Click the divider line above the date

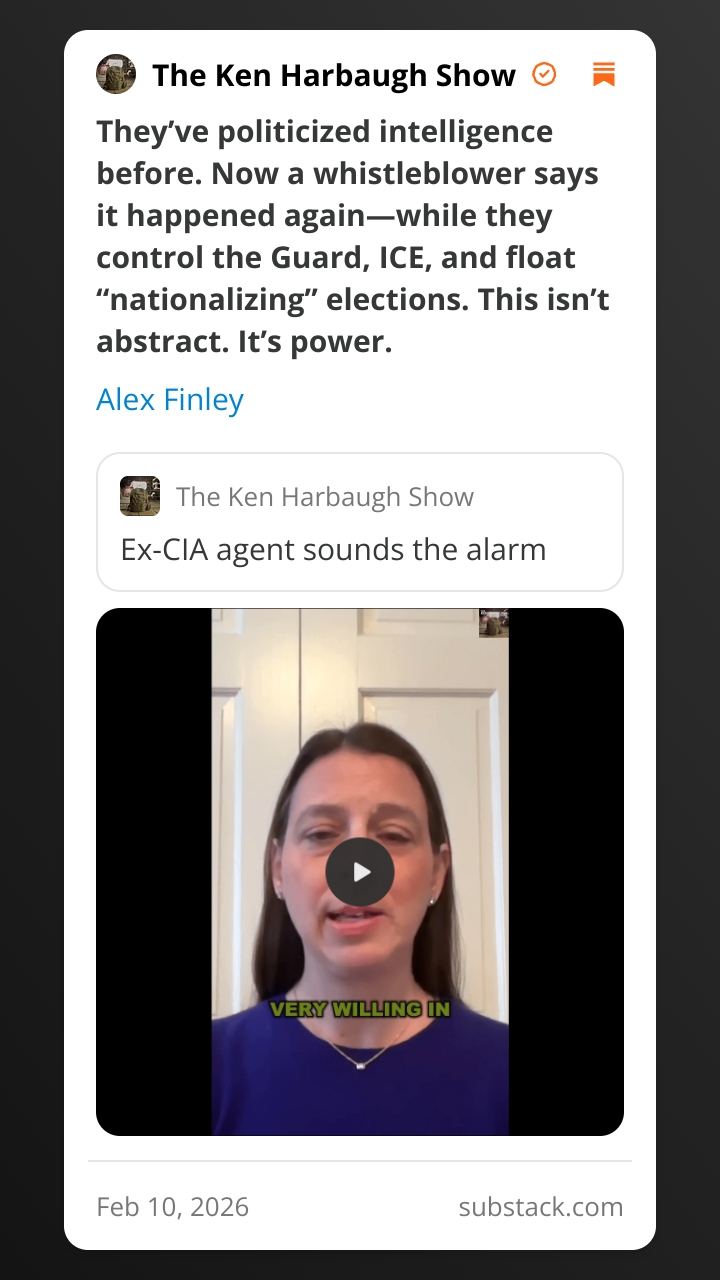coord(360,1161)
